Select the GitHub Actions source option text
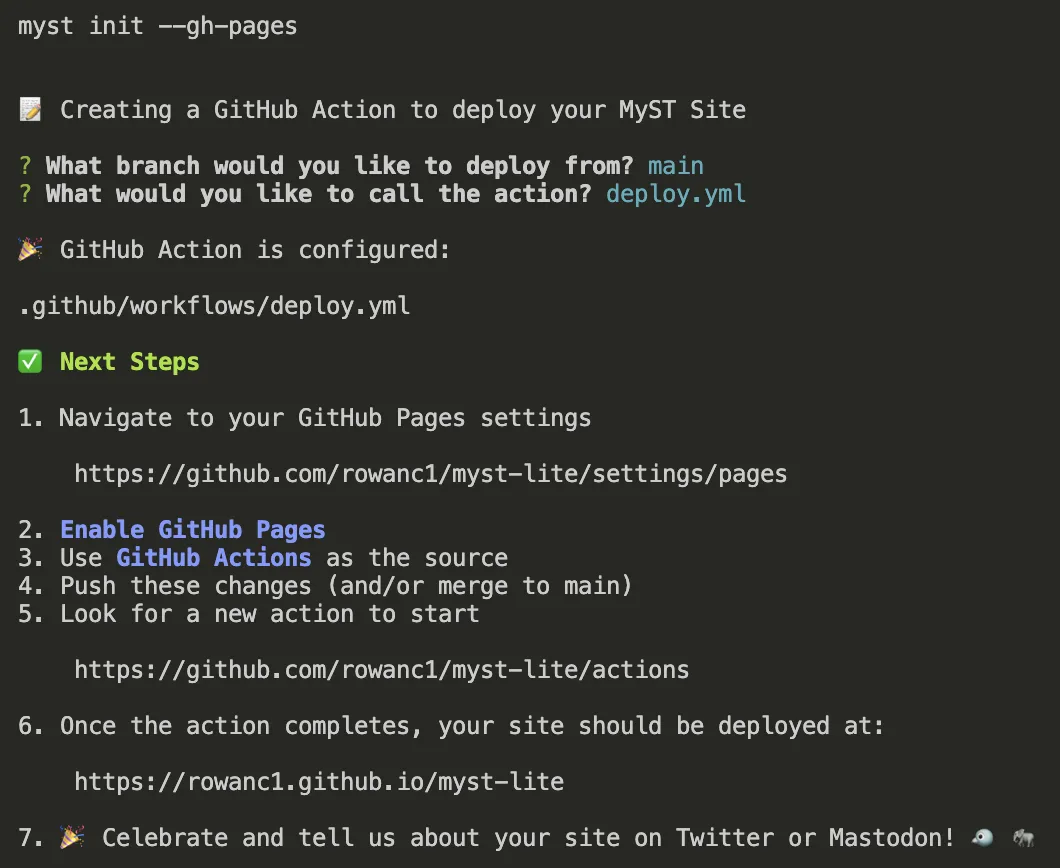Image resolution: width=1060 pixels, height=868 pixels. (x=214, y=557)
